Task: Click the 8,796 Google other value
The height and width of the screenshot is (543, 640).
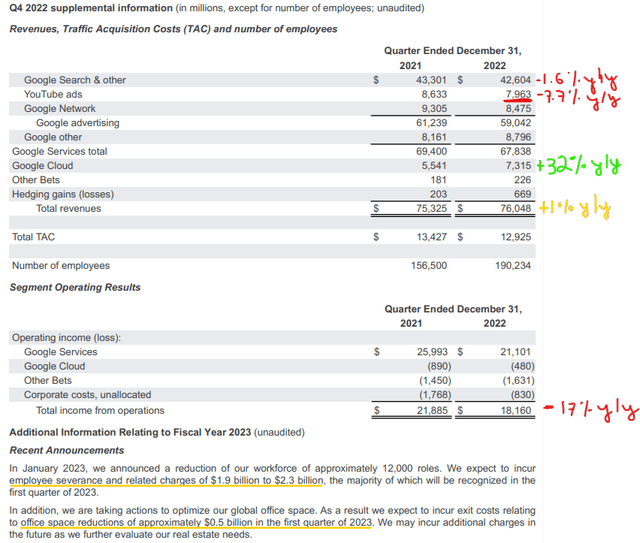Action: (518, 137)
